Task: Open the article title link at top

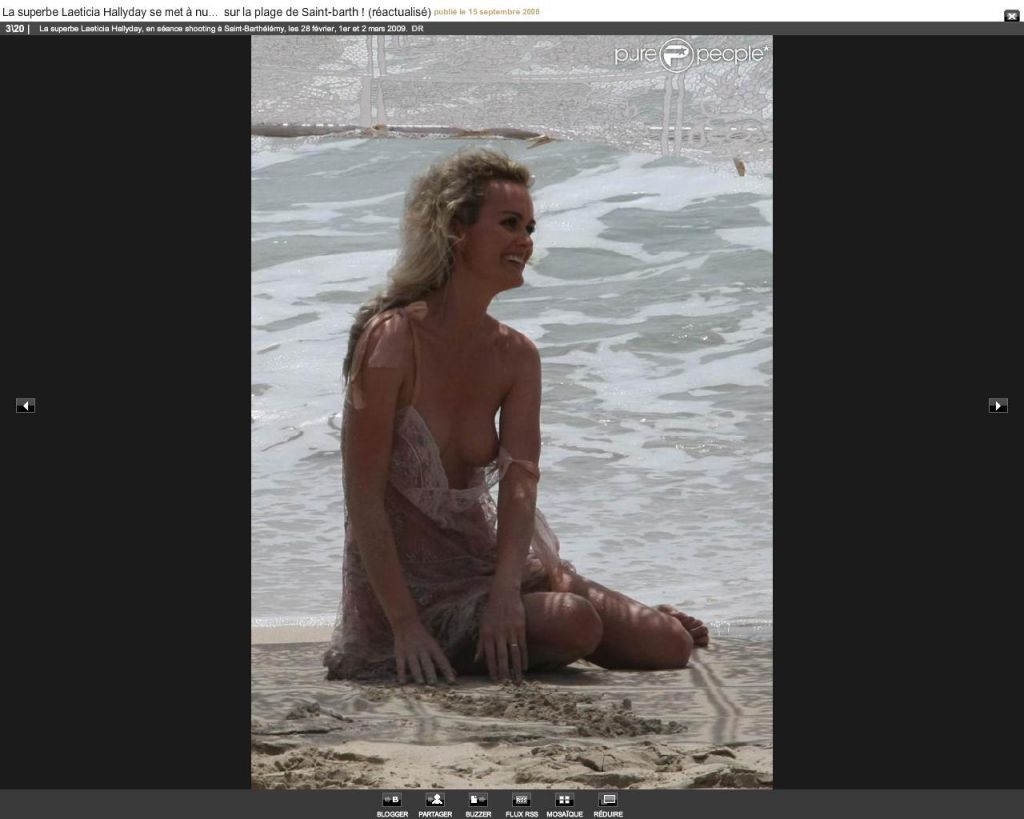Action: tap(216, 11)
